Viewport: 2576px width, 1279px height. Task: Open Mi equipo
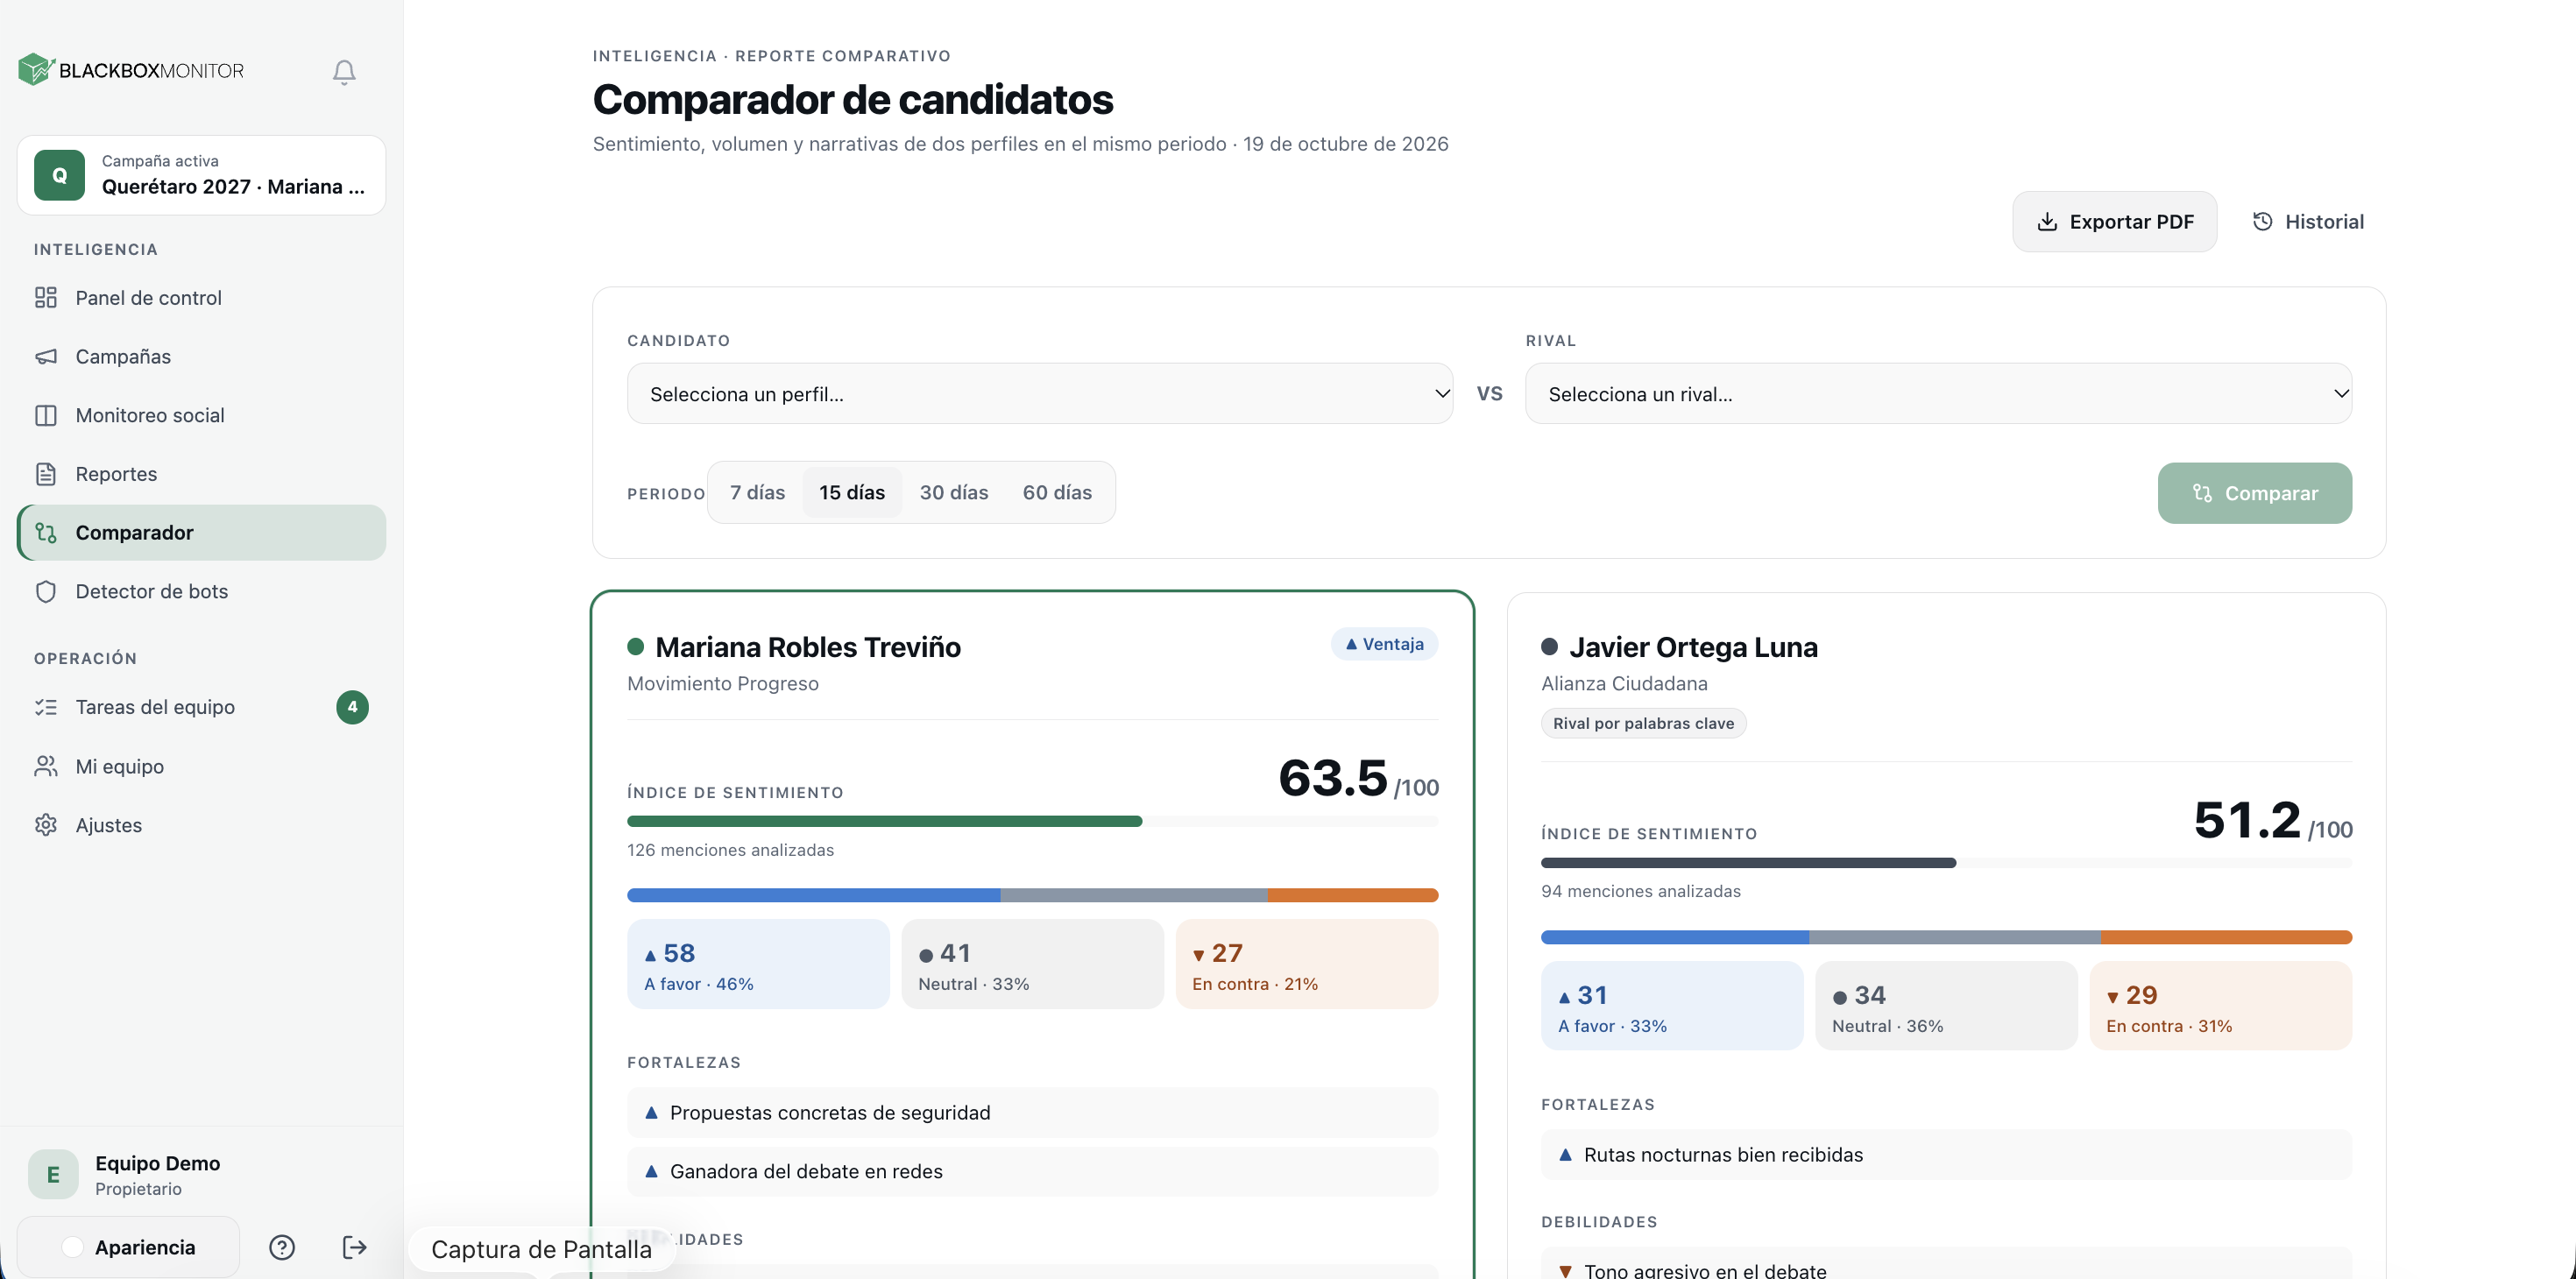click(x=201, y=766)
